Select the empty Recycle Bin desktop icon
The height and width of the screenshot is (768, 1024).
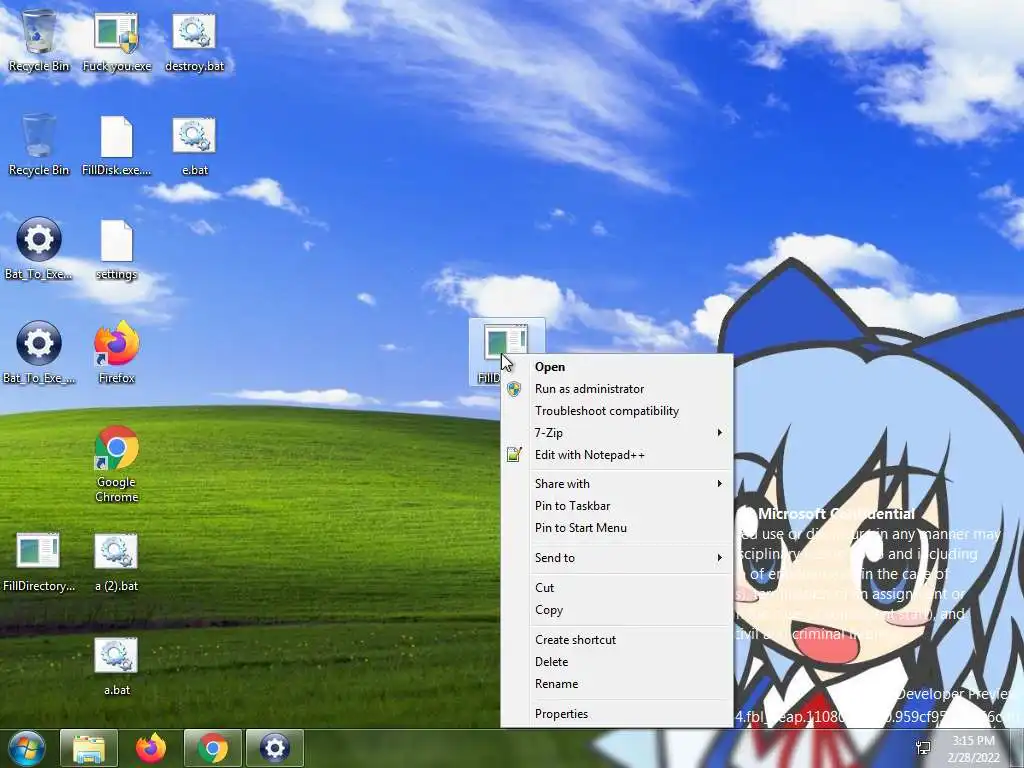pyautogui.click(x=39, y=145)
